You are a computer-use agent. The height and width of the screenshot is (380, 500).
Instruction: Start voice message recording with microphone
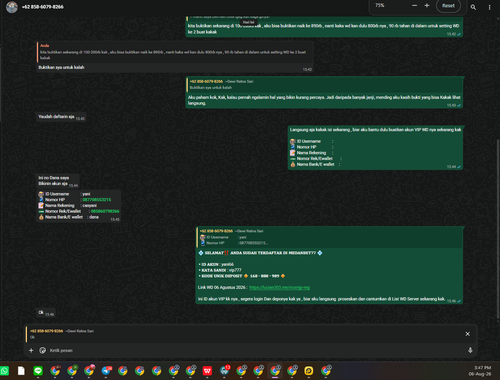point(470,350)
